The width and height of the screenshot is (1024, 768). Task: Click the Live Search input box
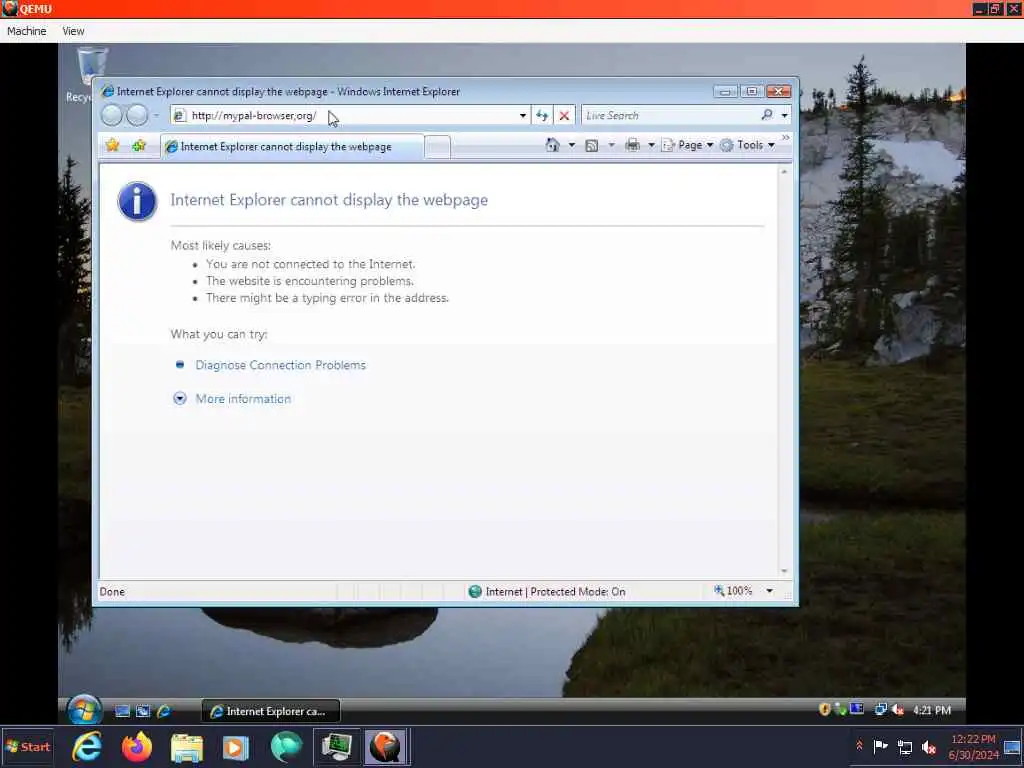coord(670,116)
